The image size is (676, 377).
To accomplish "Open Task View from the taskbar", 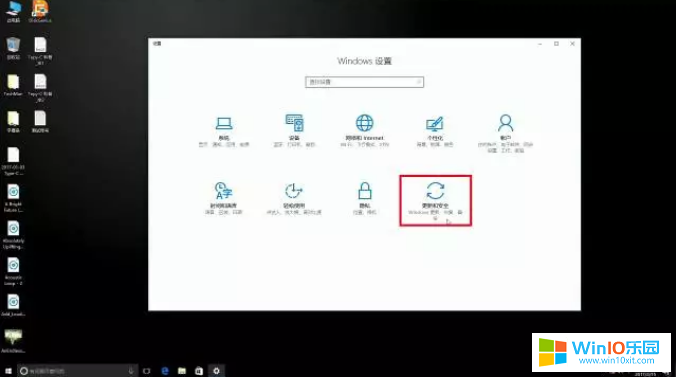I will tap(147, 371).
